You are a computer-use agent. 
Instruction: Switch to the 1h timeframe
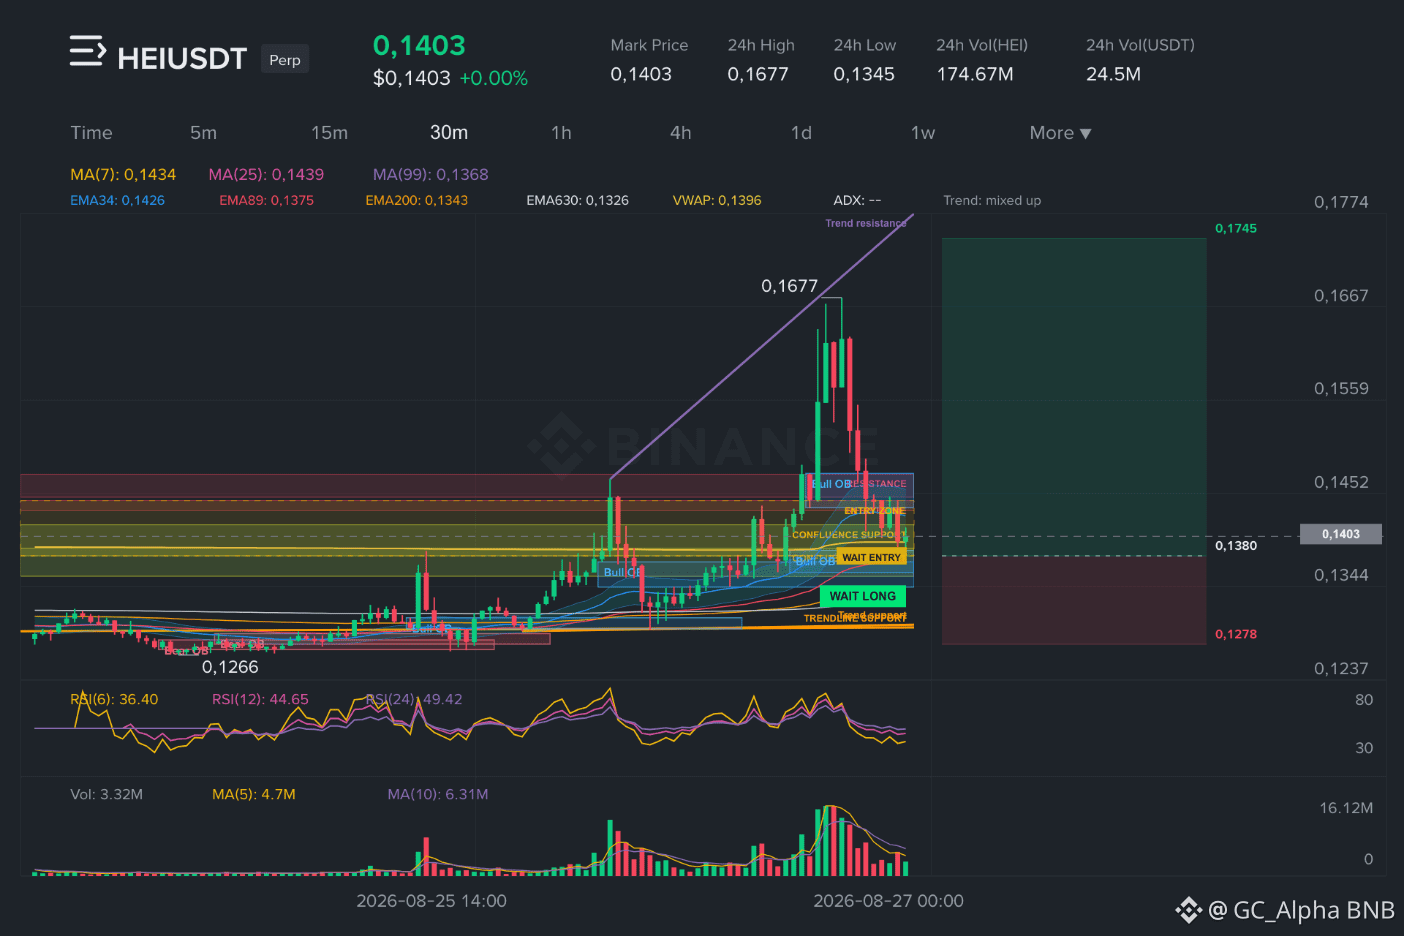pyautogui.click(x=561, y=133)
